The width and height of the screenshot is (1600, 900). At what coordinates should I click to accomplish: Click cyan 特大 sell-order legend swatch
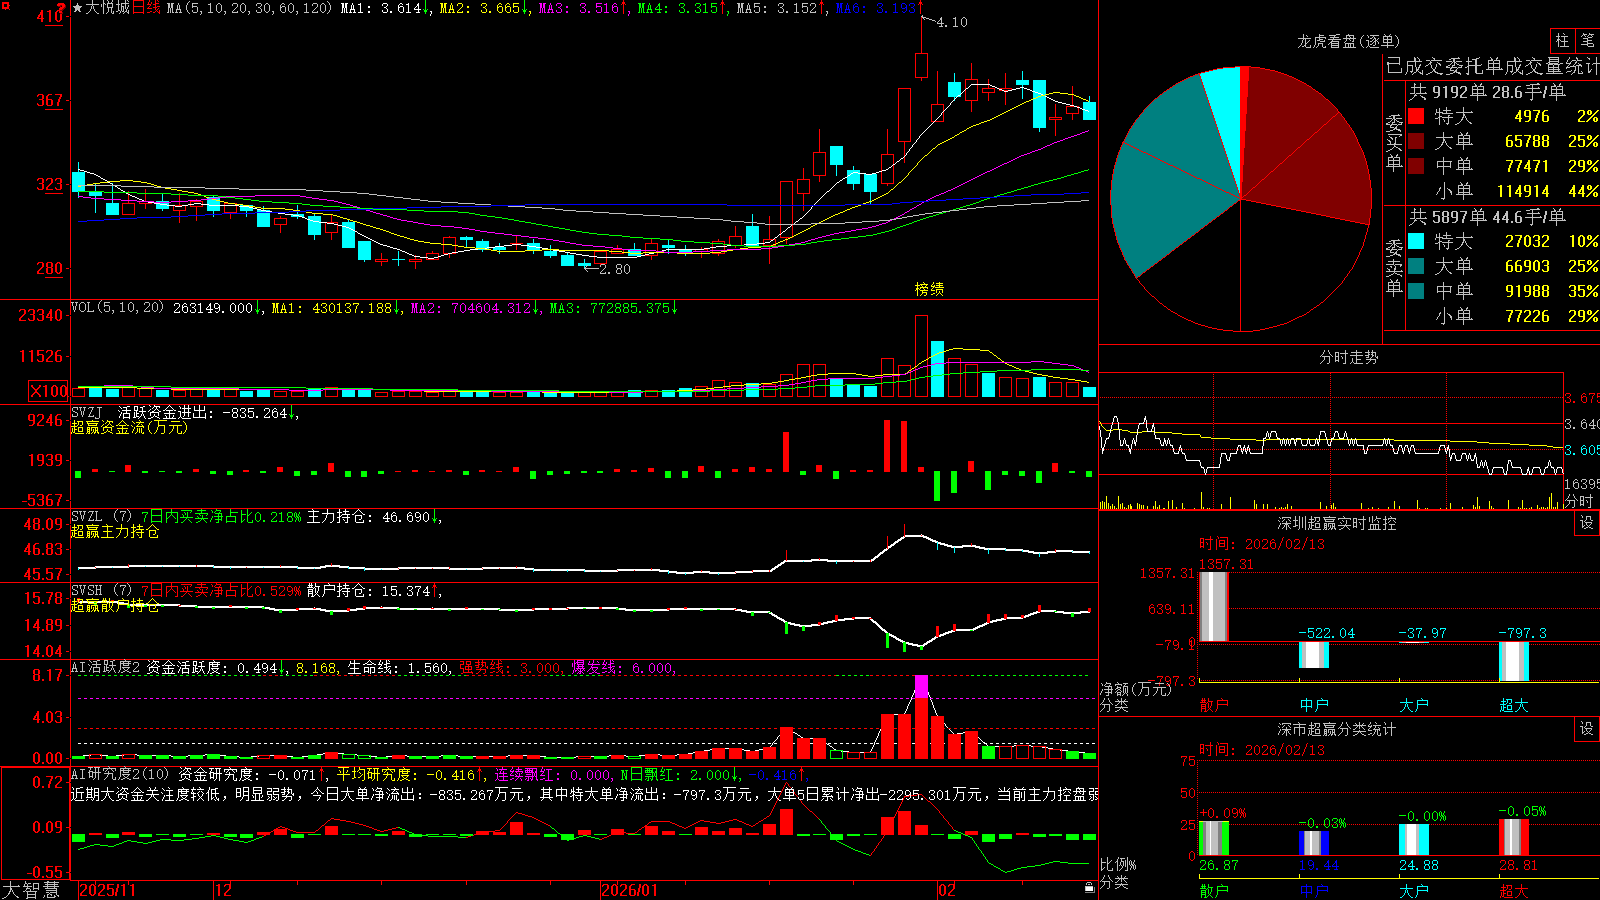(x=1416, y=241)
